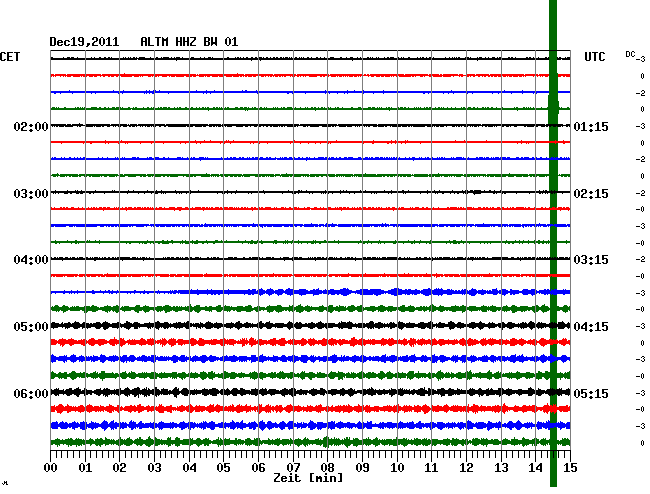Click the 04:15 UTC row label
The width and height of the screenshot is (650, 494).
click(591, 327)
